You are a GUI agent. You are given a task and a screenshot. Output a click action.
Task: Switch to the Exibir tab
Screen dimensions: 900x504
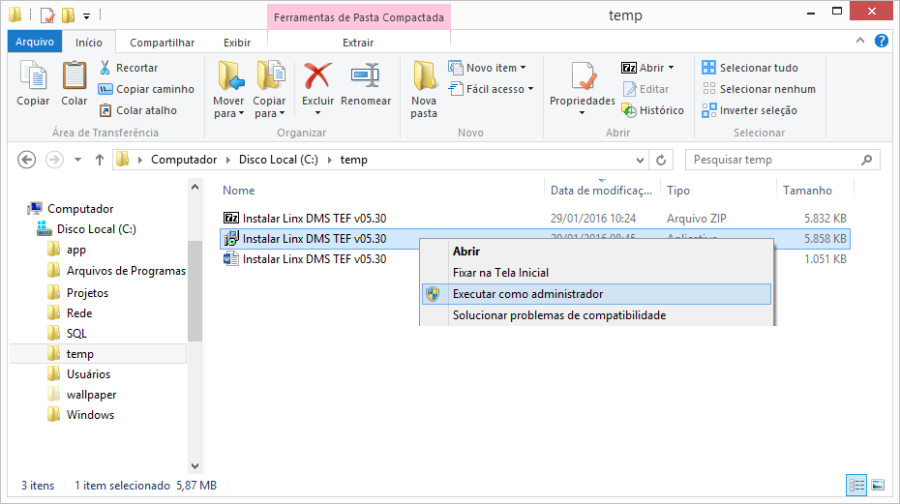(x=237, y=42)
